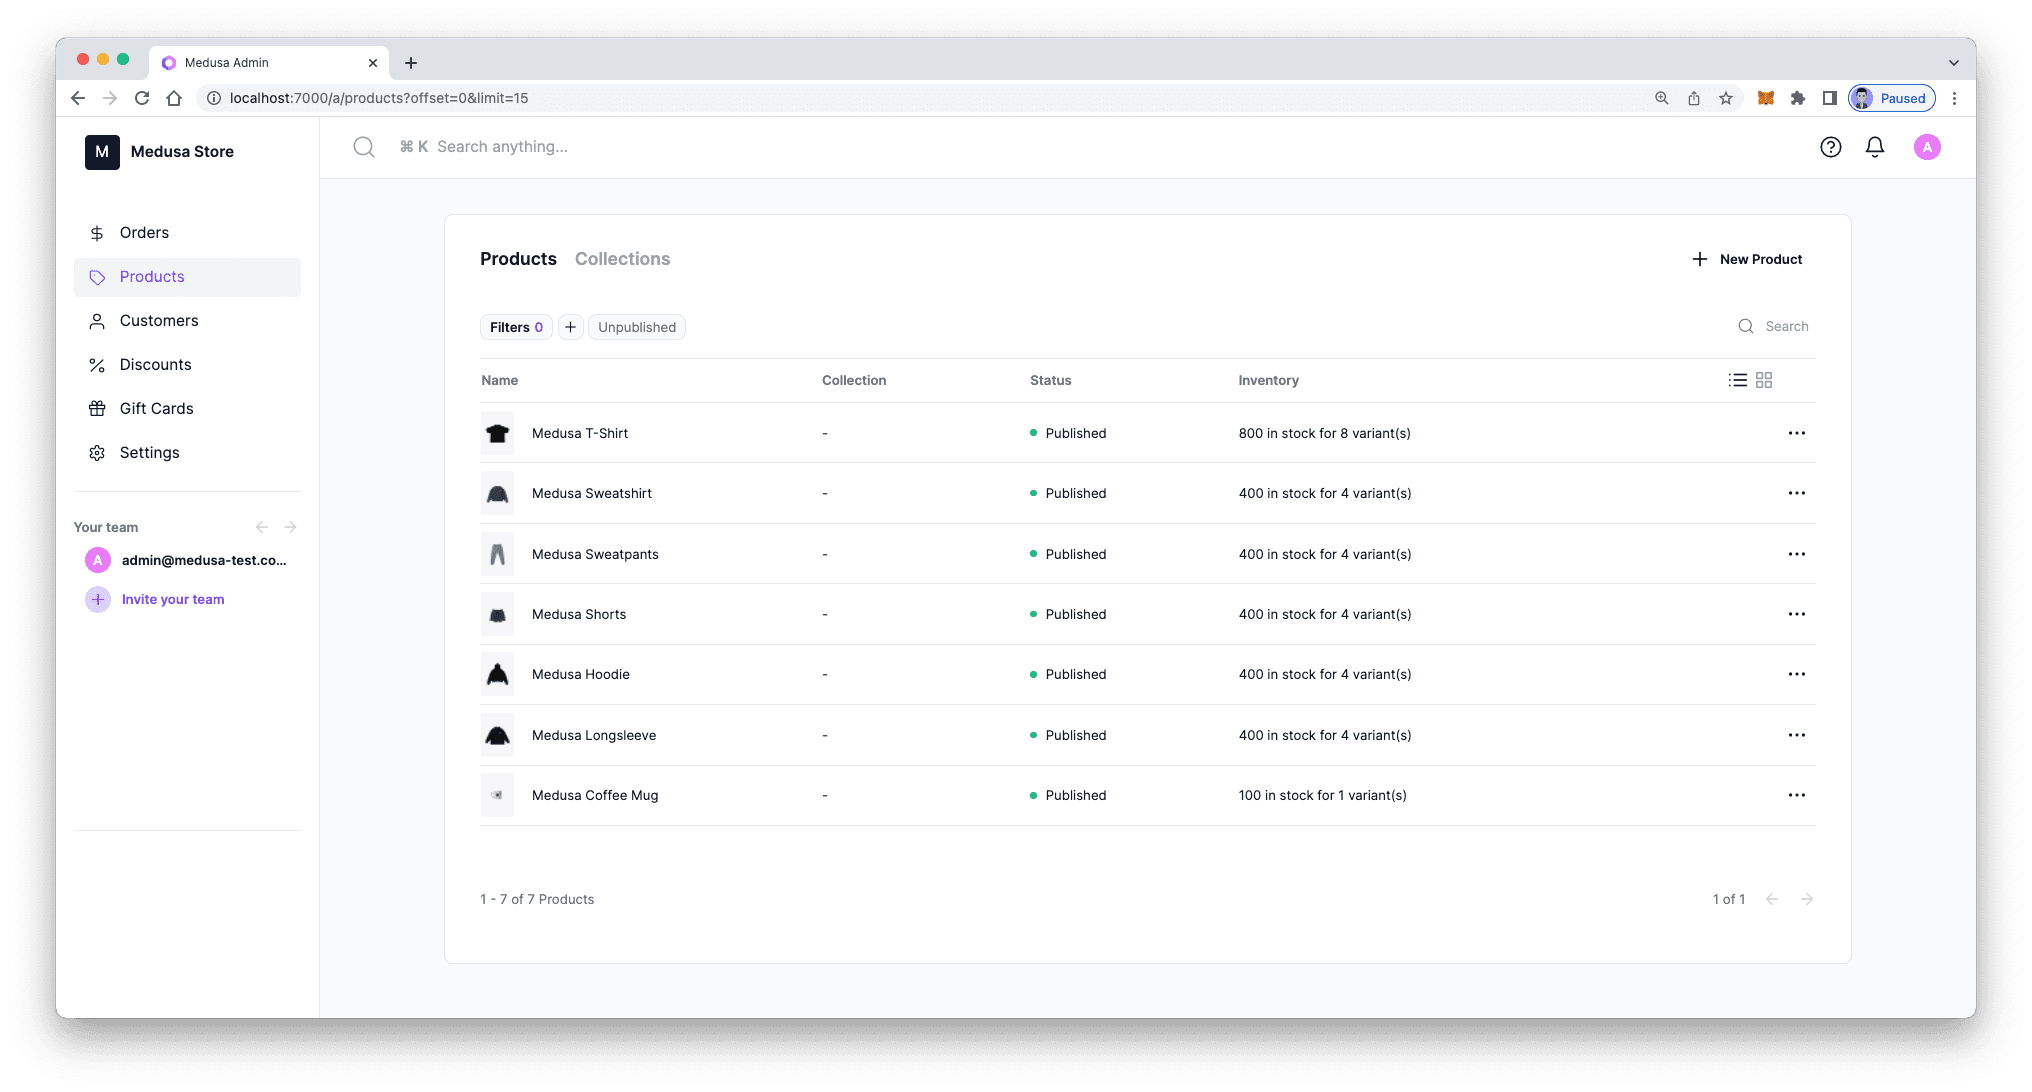Open actions menu for Medusa Coffee Mug
The height and width of the screenshot is (1092, 2032).
1796,795
